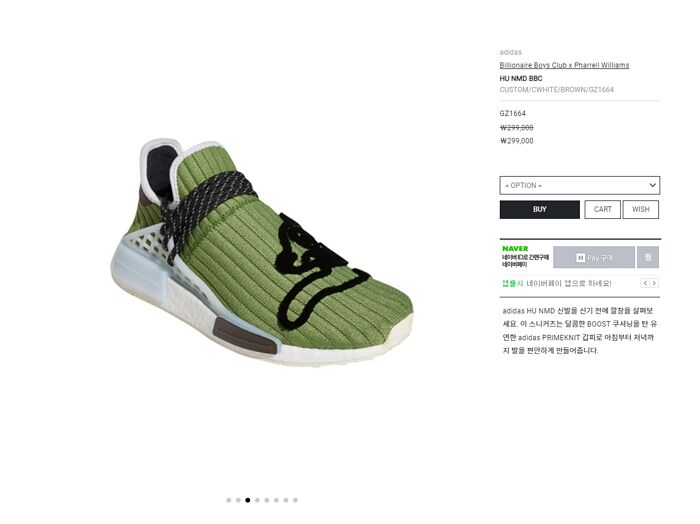Image resolution: width=700 pixels, height=524 pixels.
Task: Click the Naver Pay wishlist 찜 button
Action: click(x=648, y=258)
